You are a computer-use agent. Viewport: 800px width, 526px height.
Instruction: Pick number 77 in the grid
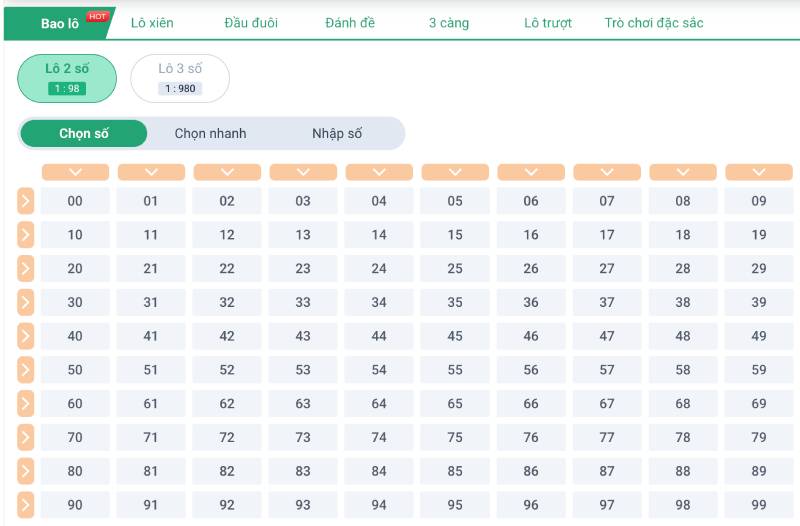click(607, 437)
